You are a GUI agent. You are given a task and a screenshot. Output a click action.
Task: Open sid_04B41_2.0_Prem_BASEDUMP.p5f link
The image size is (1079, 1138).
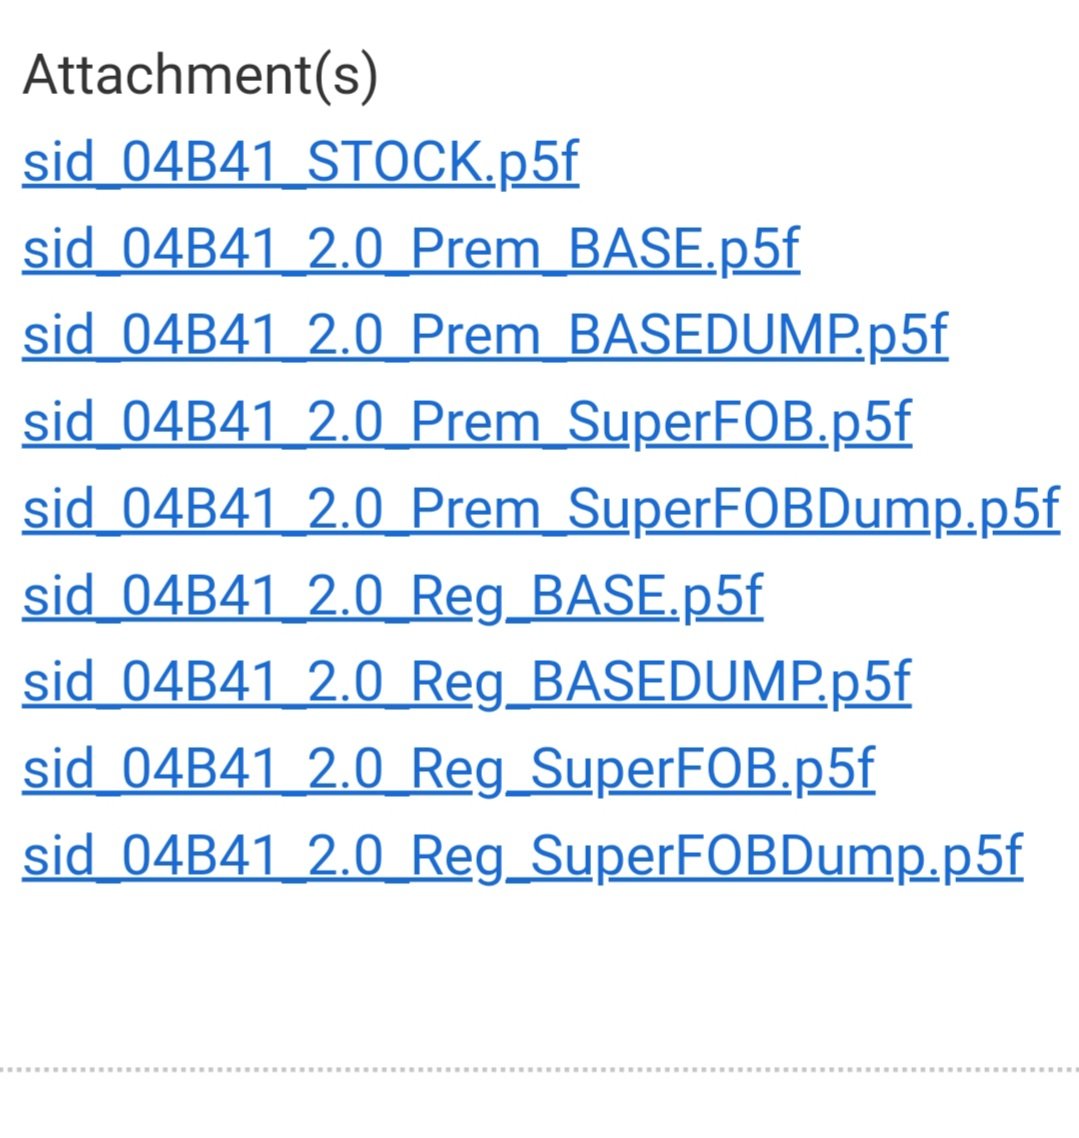485,336
